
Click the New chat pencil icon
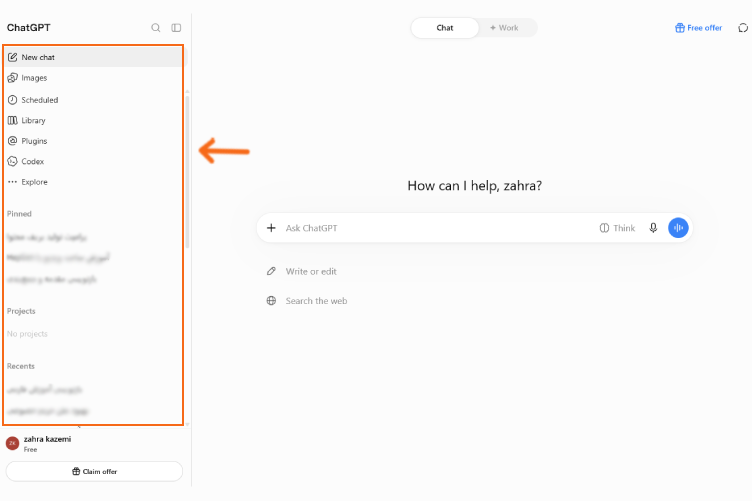[12, 57]
